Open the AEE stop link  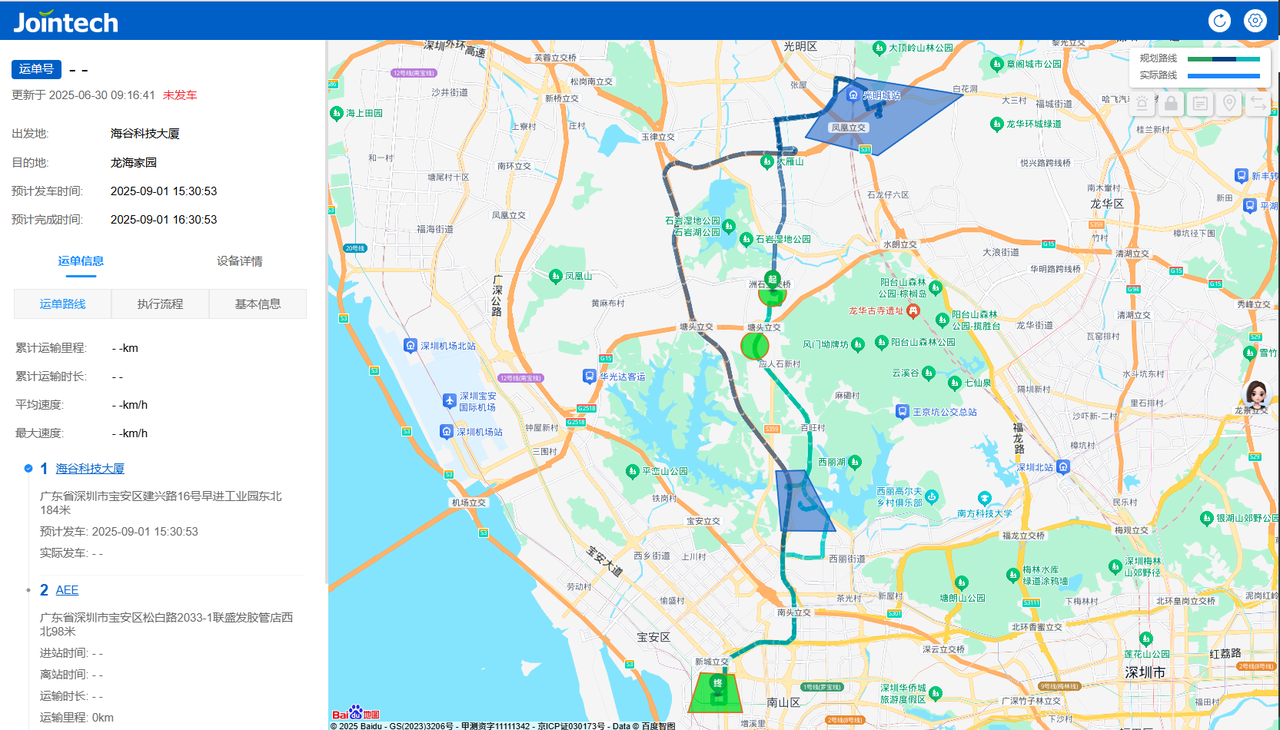click(x=67, y=590)
